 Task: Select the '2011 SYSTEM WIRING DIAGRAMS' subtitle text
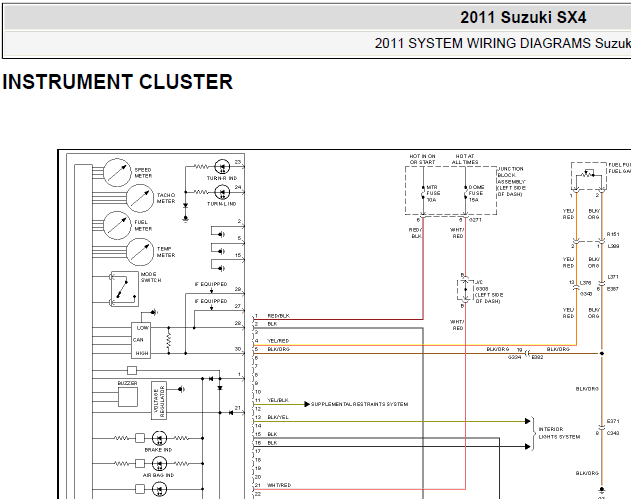pyautogui.click(x=483, y=43)
